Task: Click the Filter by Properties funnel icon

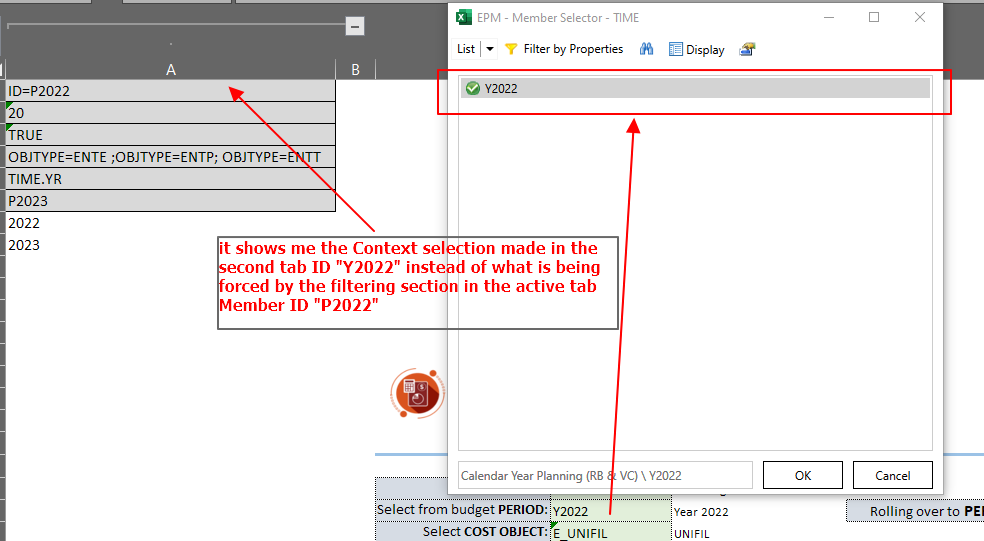Action: pyautogui.click(x=511, y=49)
